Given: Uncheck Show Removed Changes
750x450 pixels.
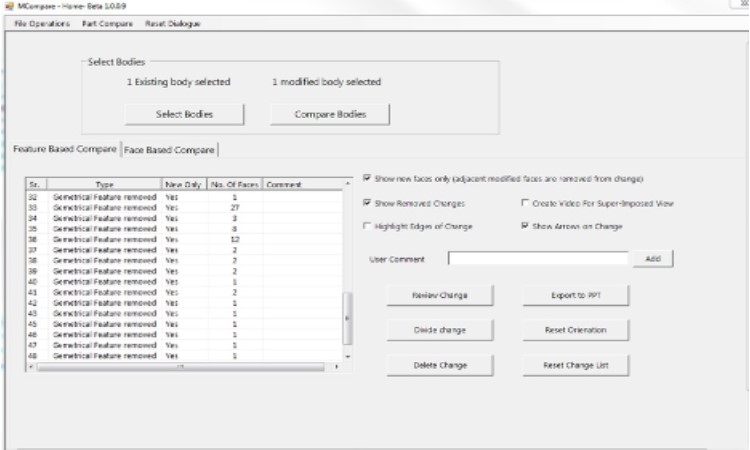Looking at the screenshot, I should coord(367,203).
